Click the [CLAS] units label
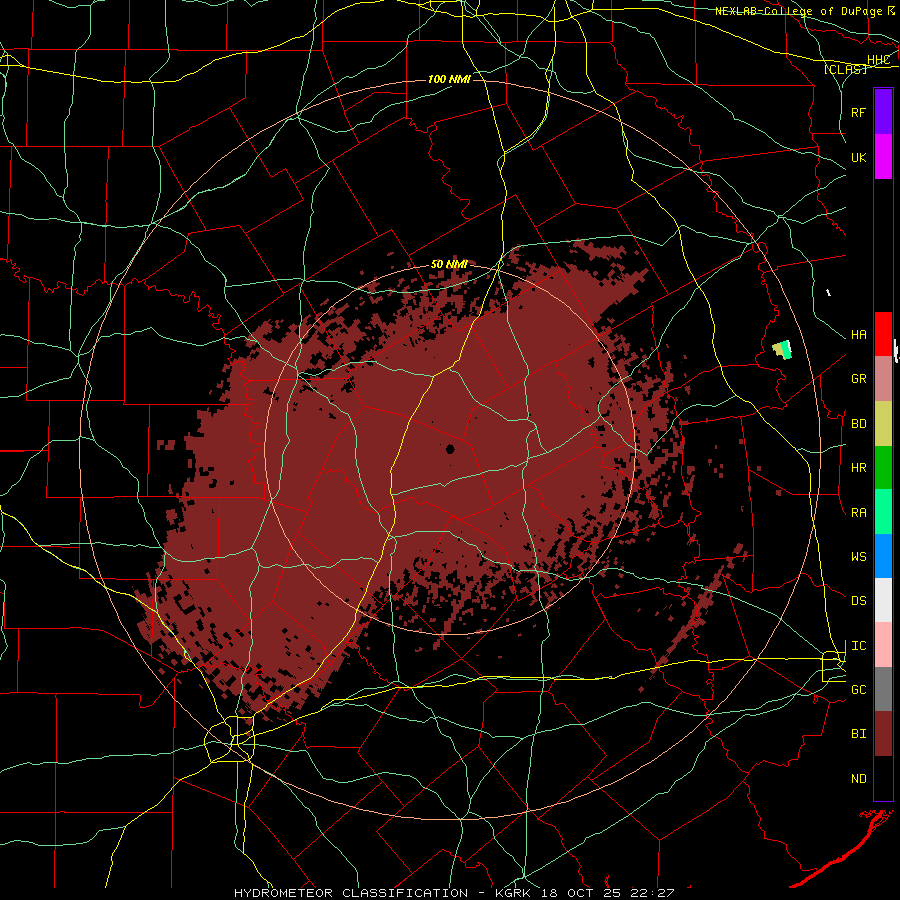 click(845, 69)
